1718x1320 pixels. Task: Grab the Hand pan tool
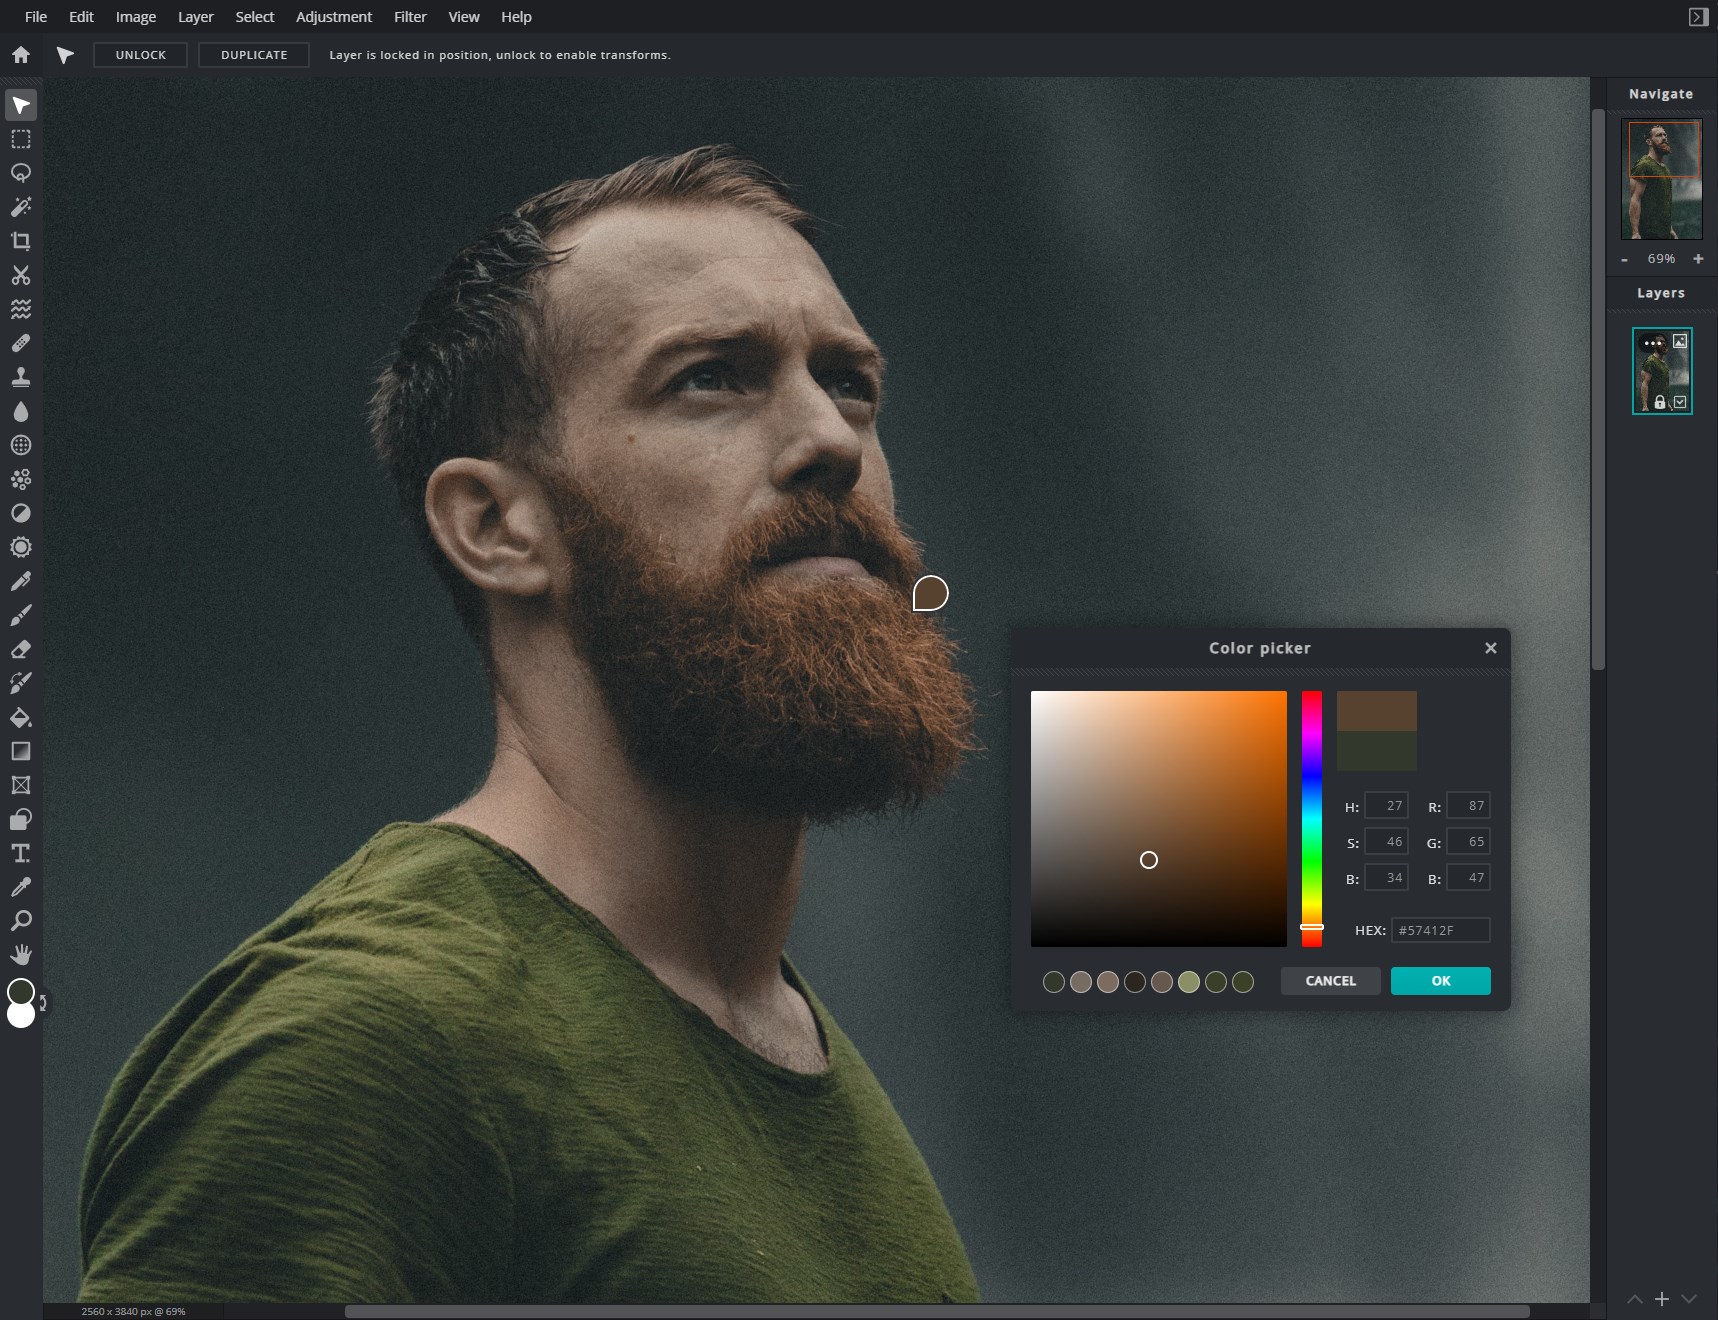point(21,954)
